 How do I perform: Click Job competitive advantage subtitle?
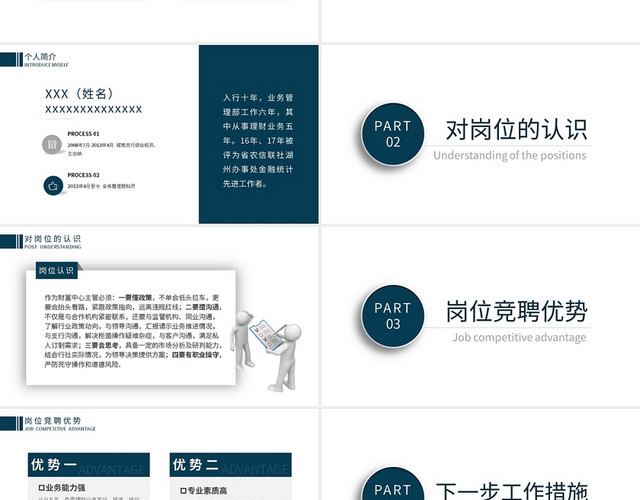pyautogui.click(x=519, y=338)
